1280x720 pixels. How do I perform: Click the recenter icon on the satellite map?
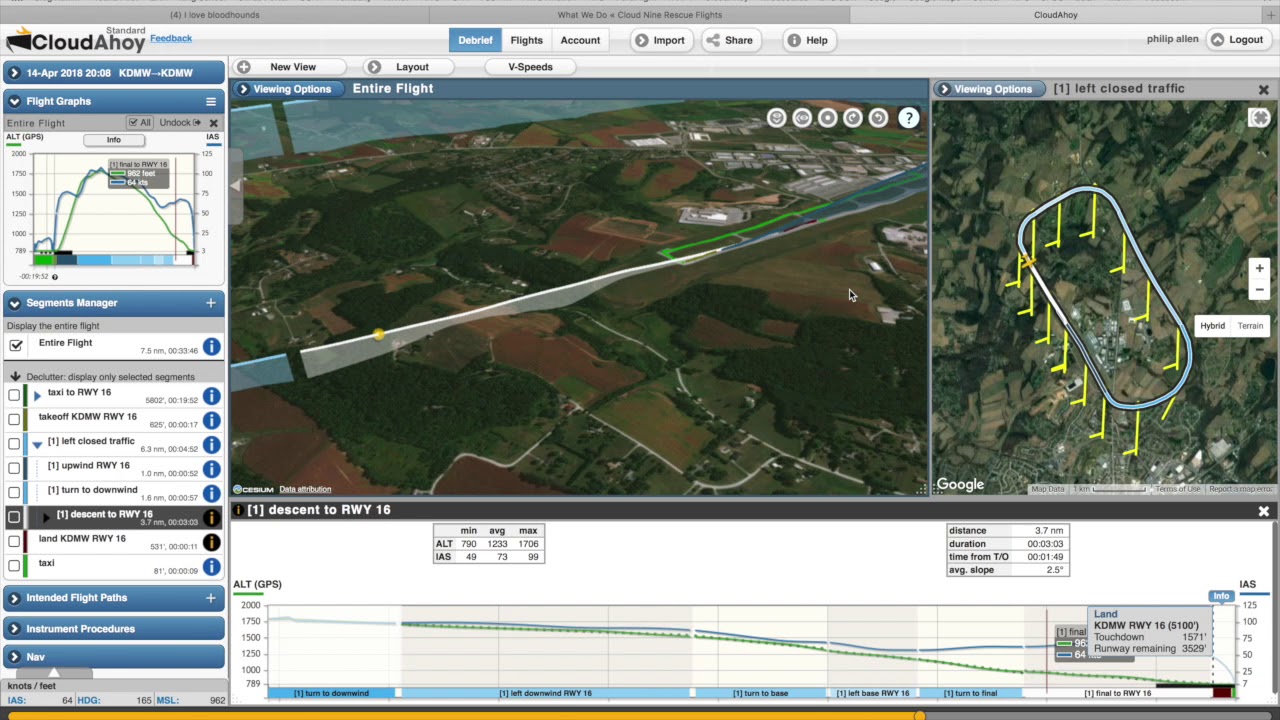click(1260, 118)
